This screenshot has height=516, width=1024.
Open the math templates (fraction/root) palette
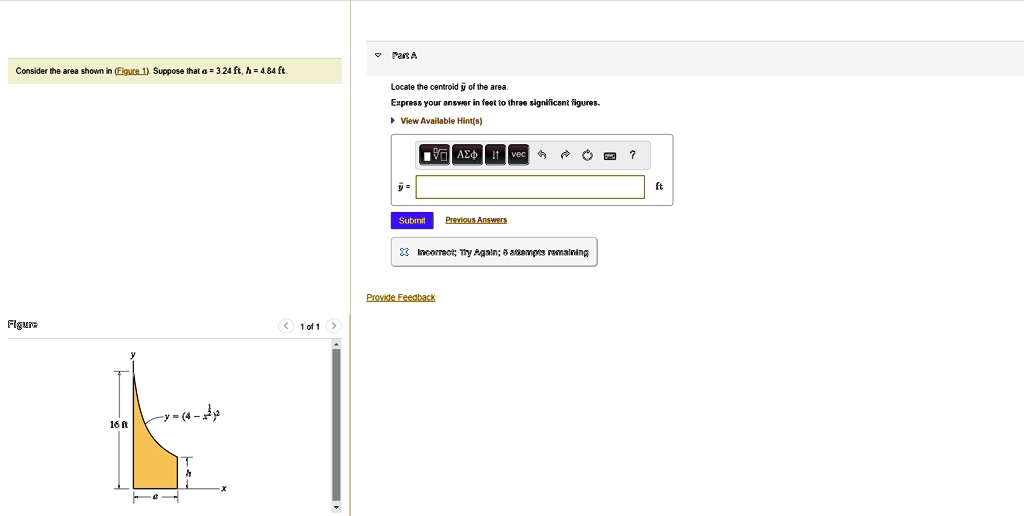point(435,155)
